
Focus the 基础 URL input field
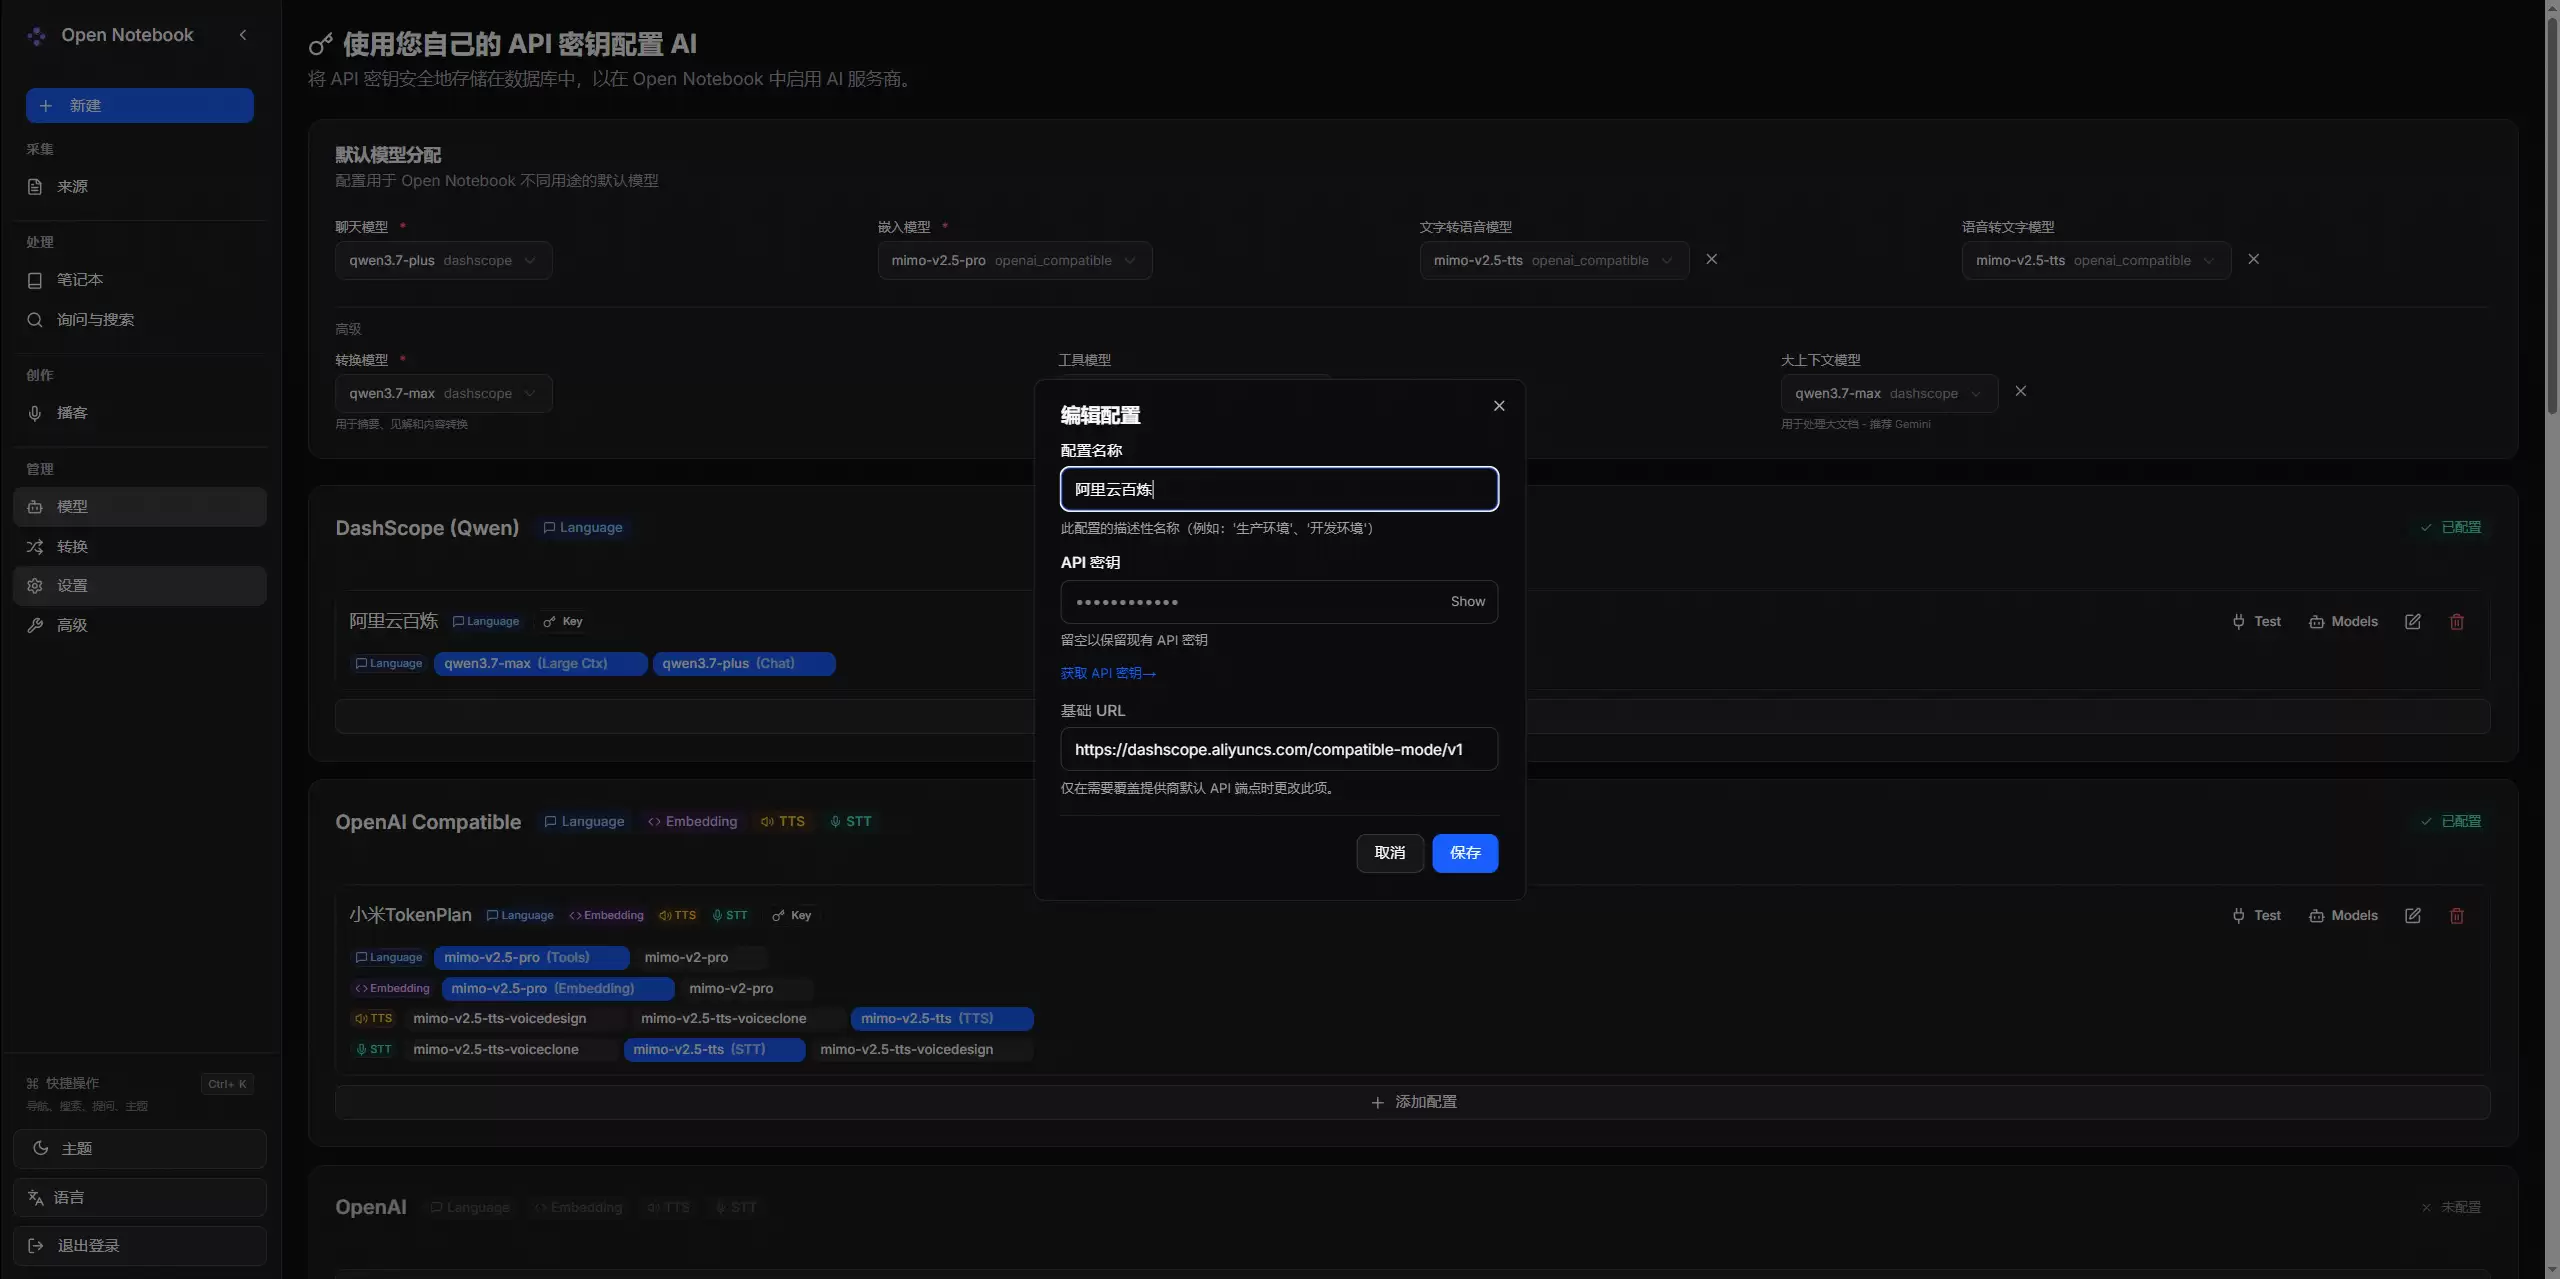pos(1279,750)
